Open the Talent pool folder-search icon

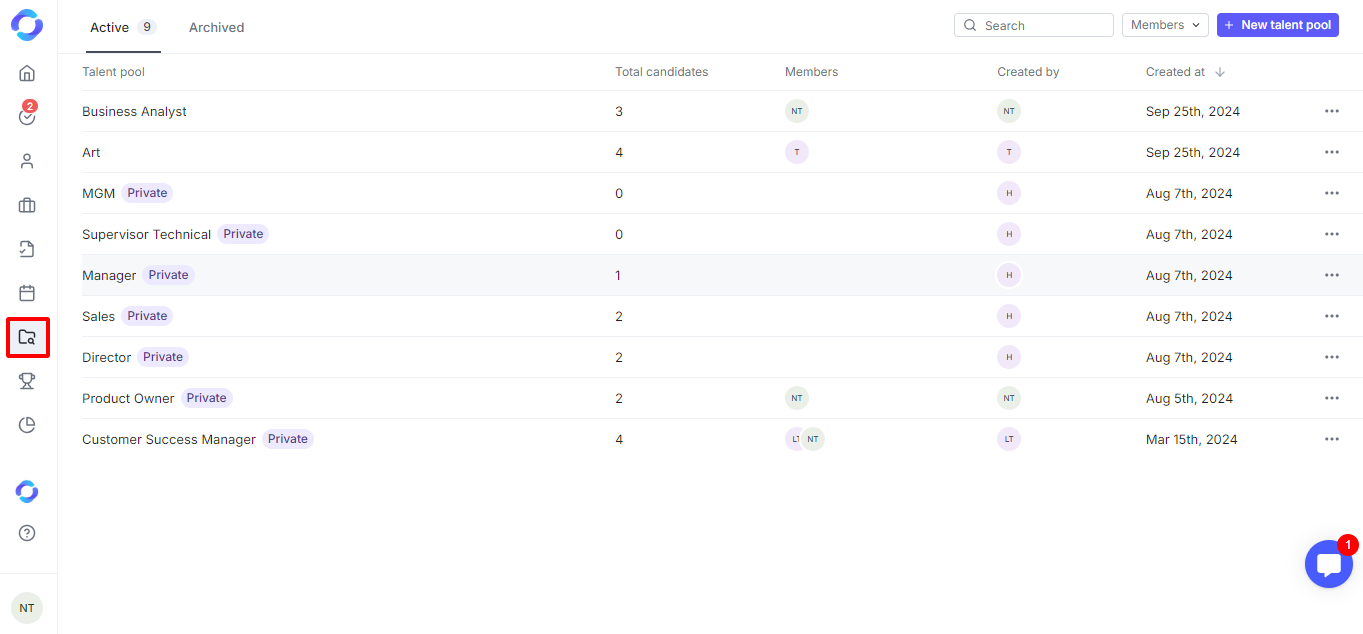point(27,337)
